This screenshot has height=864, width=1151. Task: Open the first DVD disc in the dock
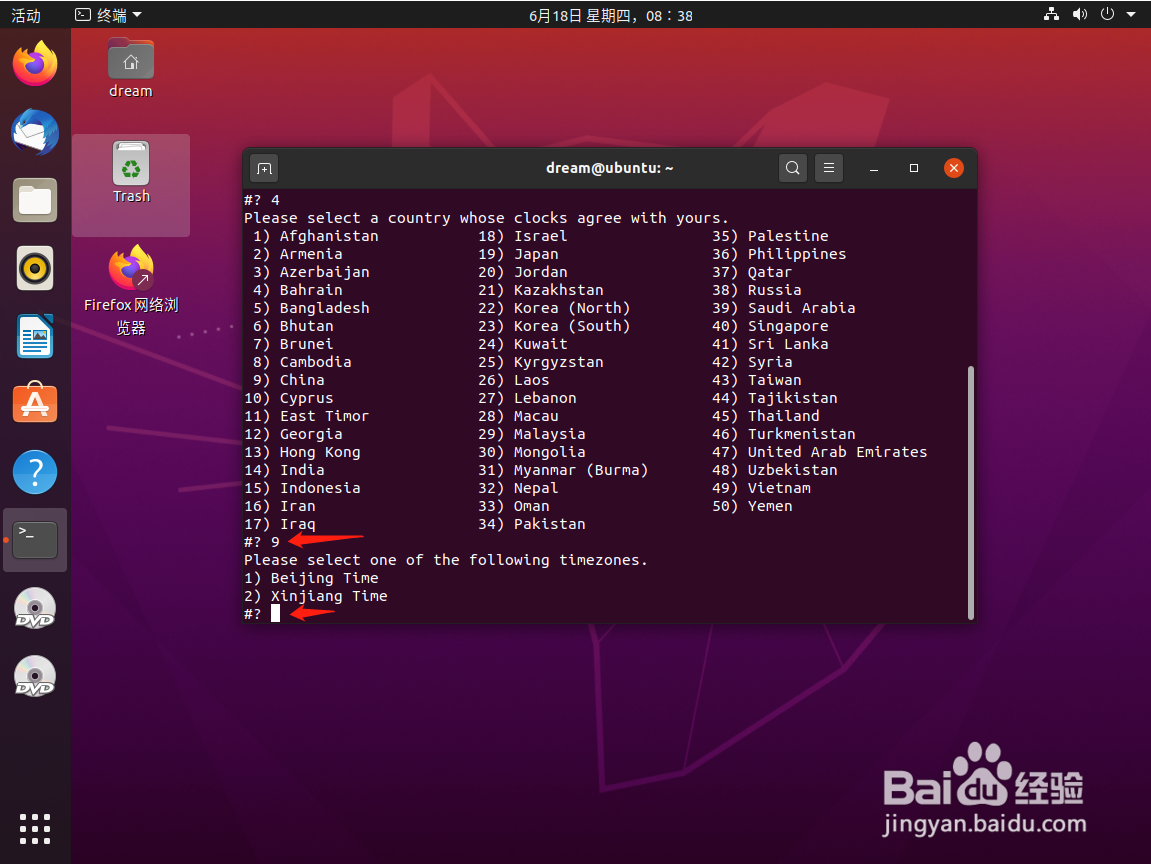35,608
